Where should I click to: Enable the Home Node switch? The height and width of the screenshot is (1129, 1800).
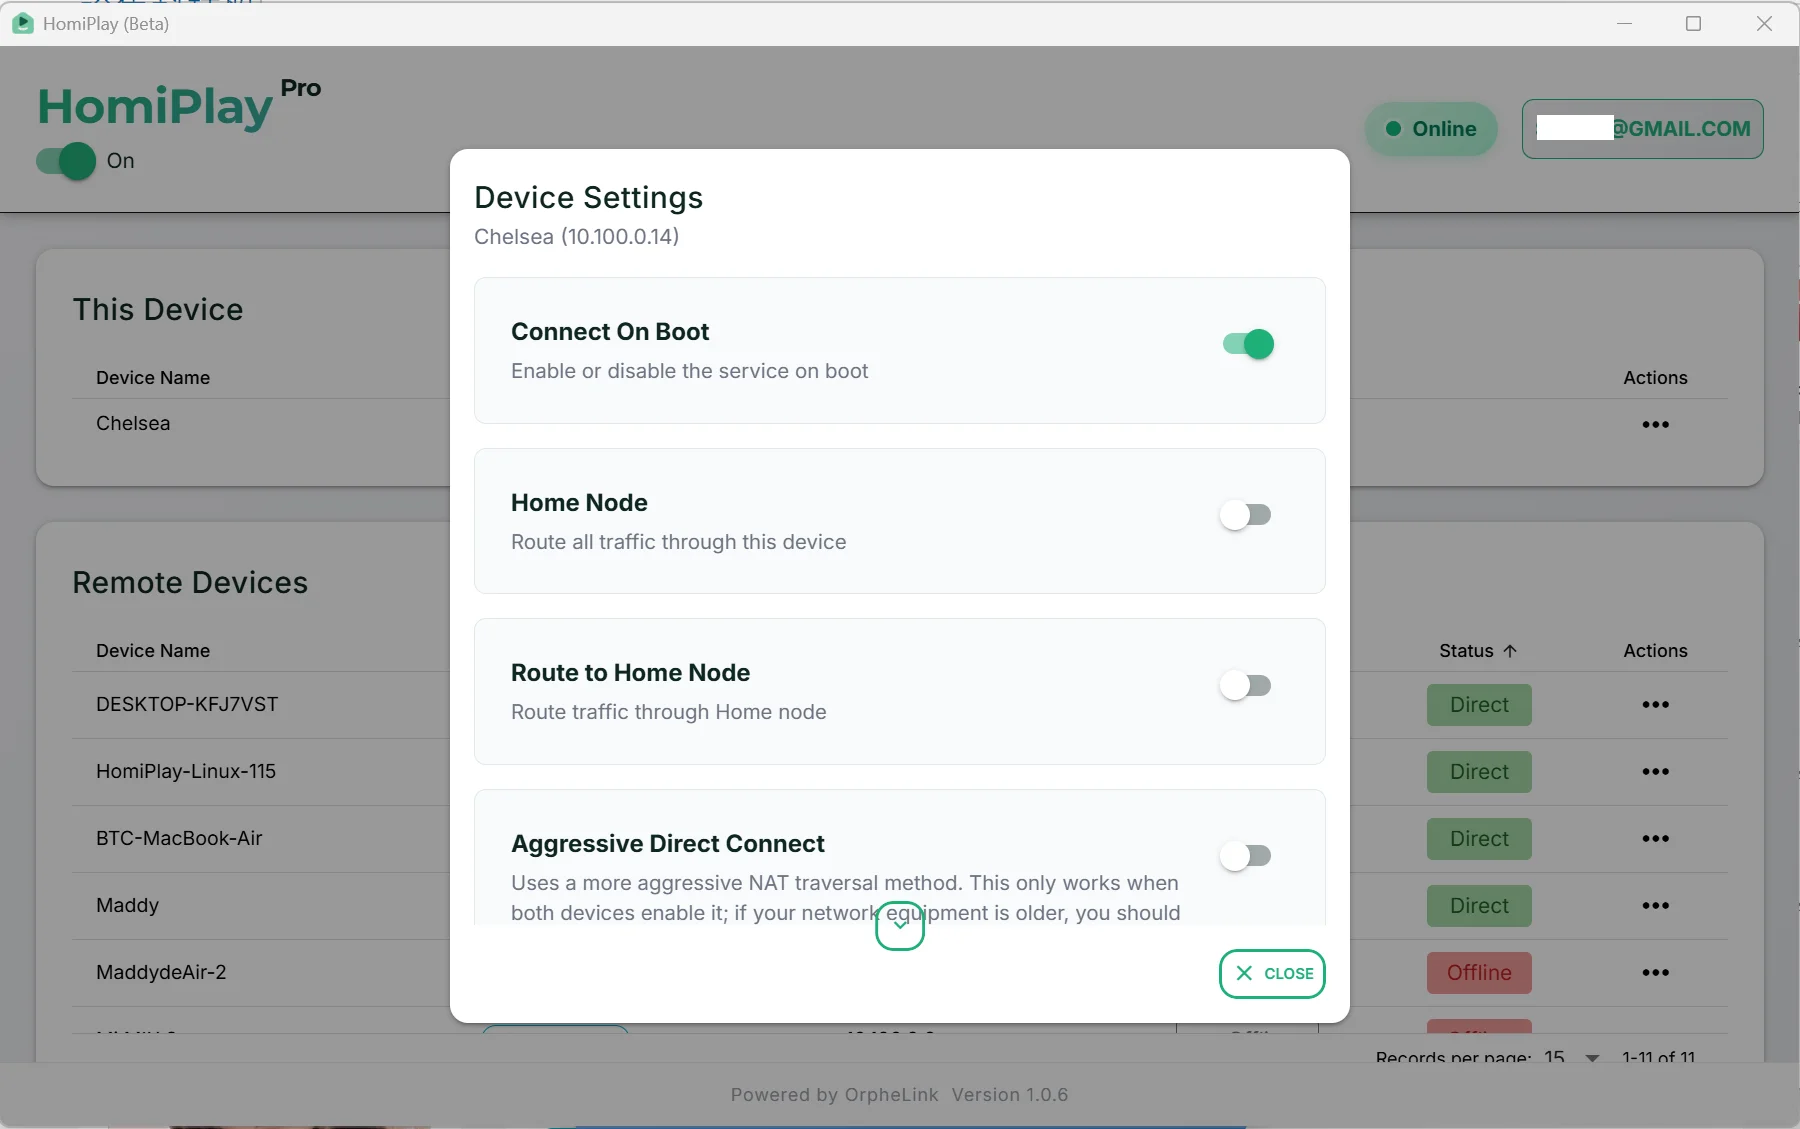1246,515
